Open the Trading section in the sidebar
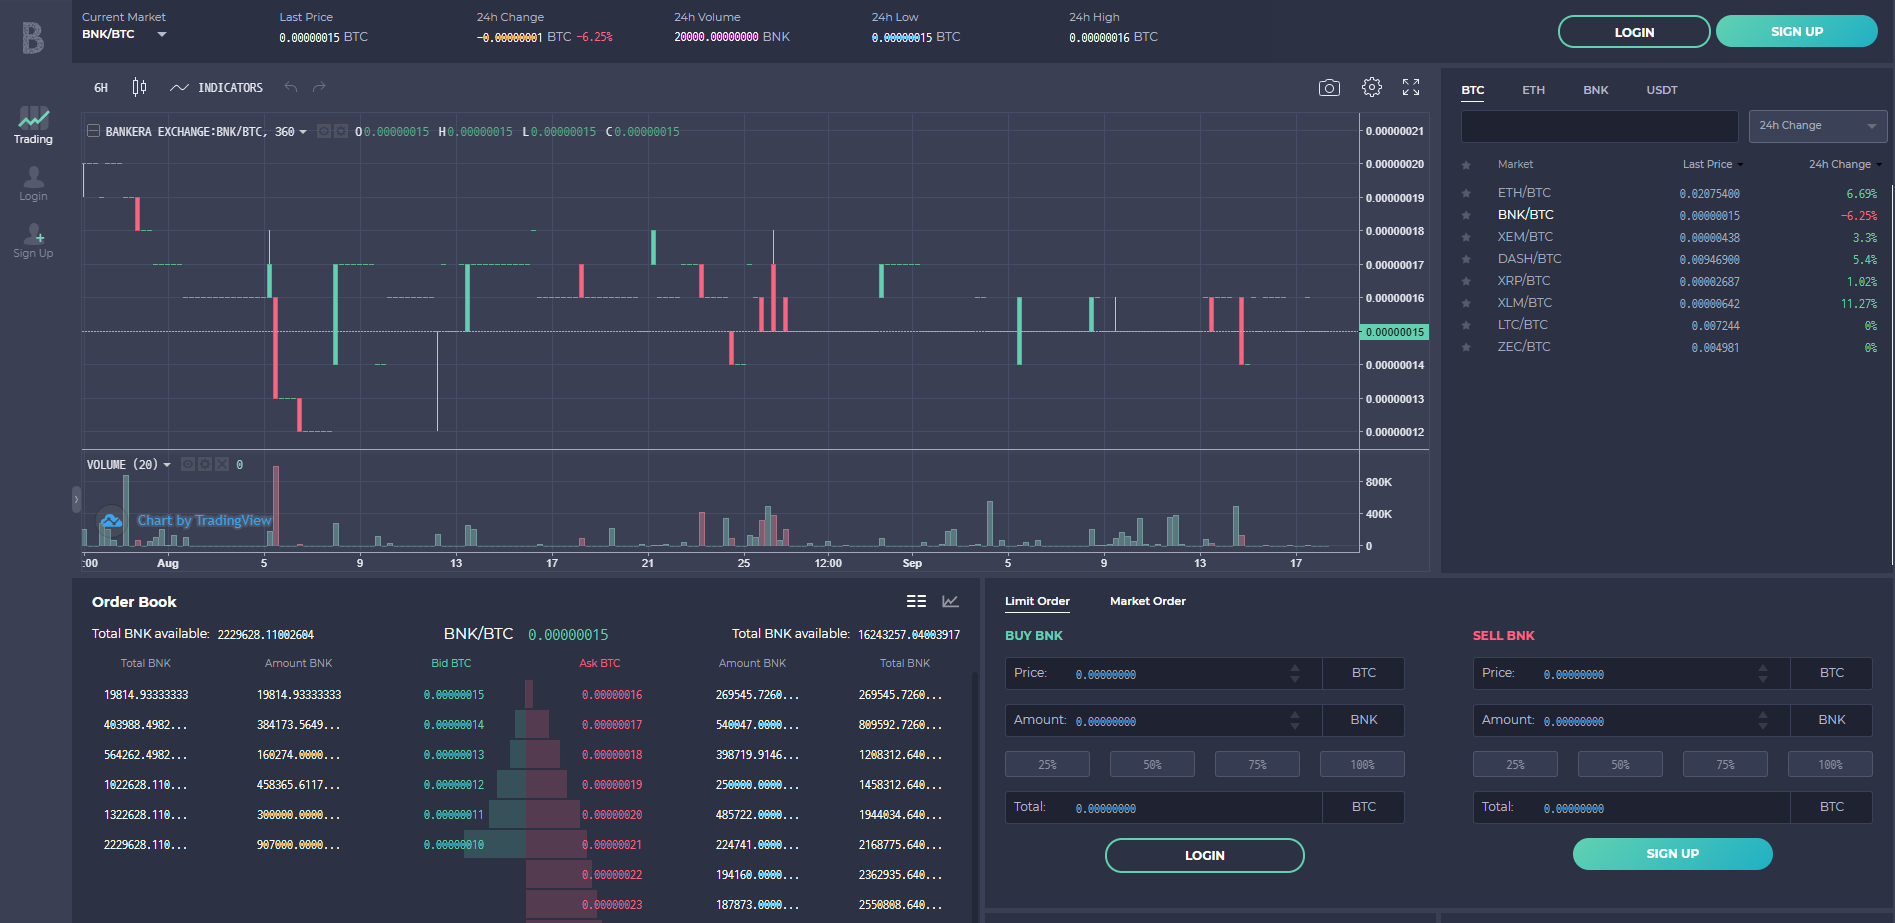 [x=33, y=126]
